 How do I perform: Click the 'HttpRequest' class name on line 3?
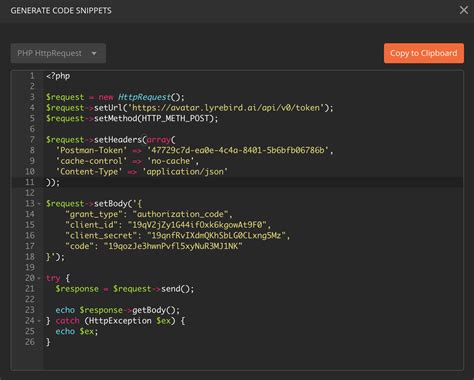[x=144, y=97]
